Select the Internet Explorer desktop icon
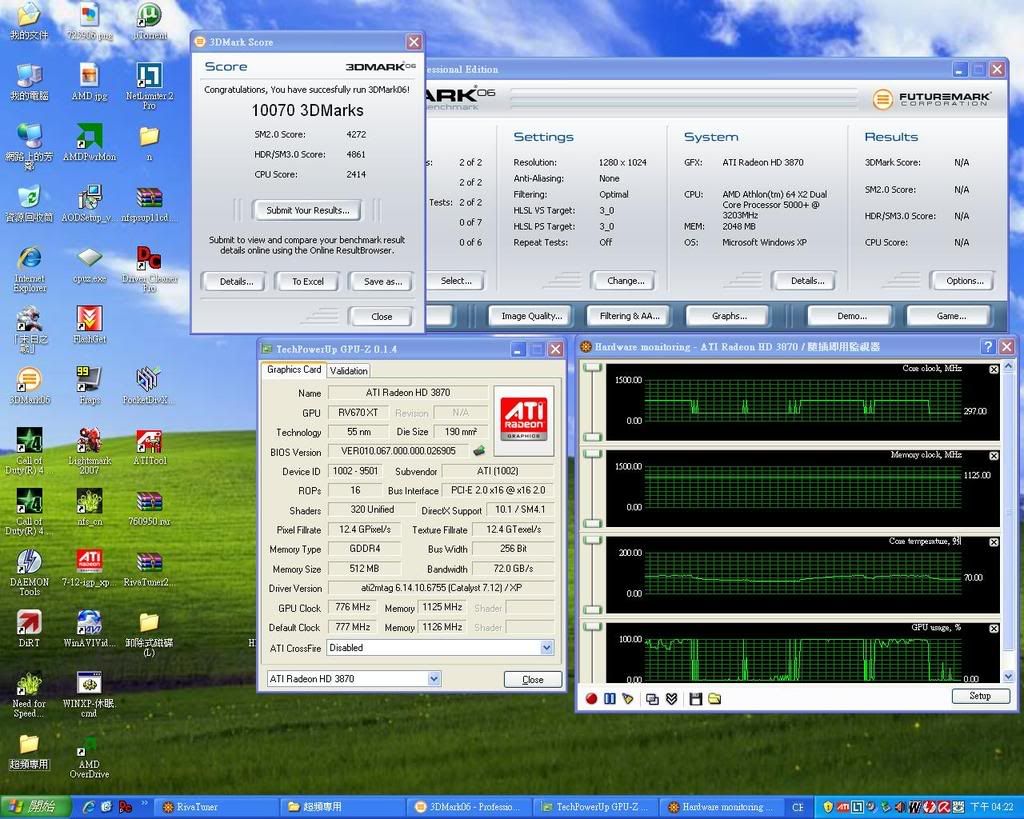Viewport: 1024px width, 819px height. tap(29, 268)
